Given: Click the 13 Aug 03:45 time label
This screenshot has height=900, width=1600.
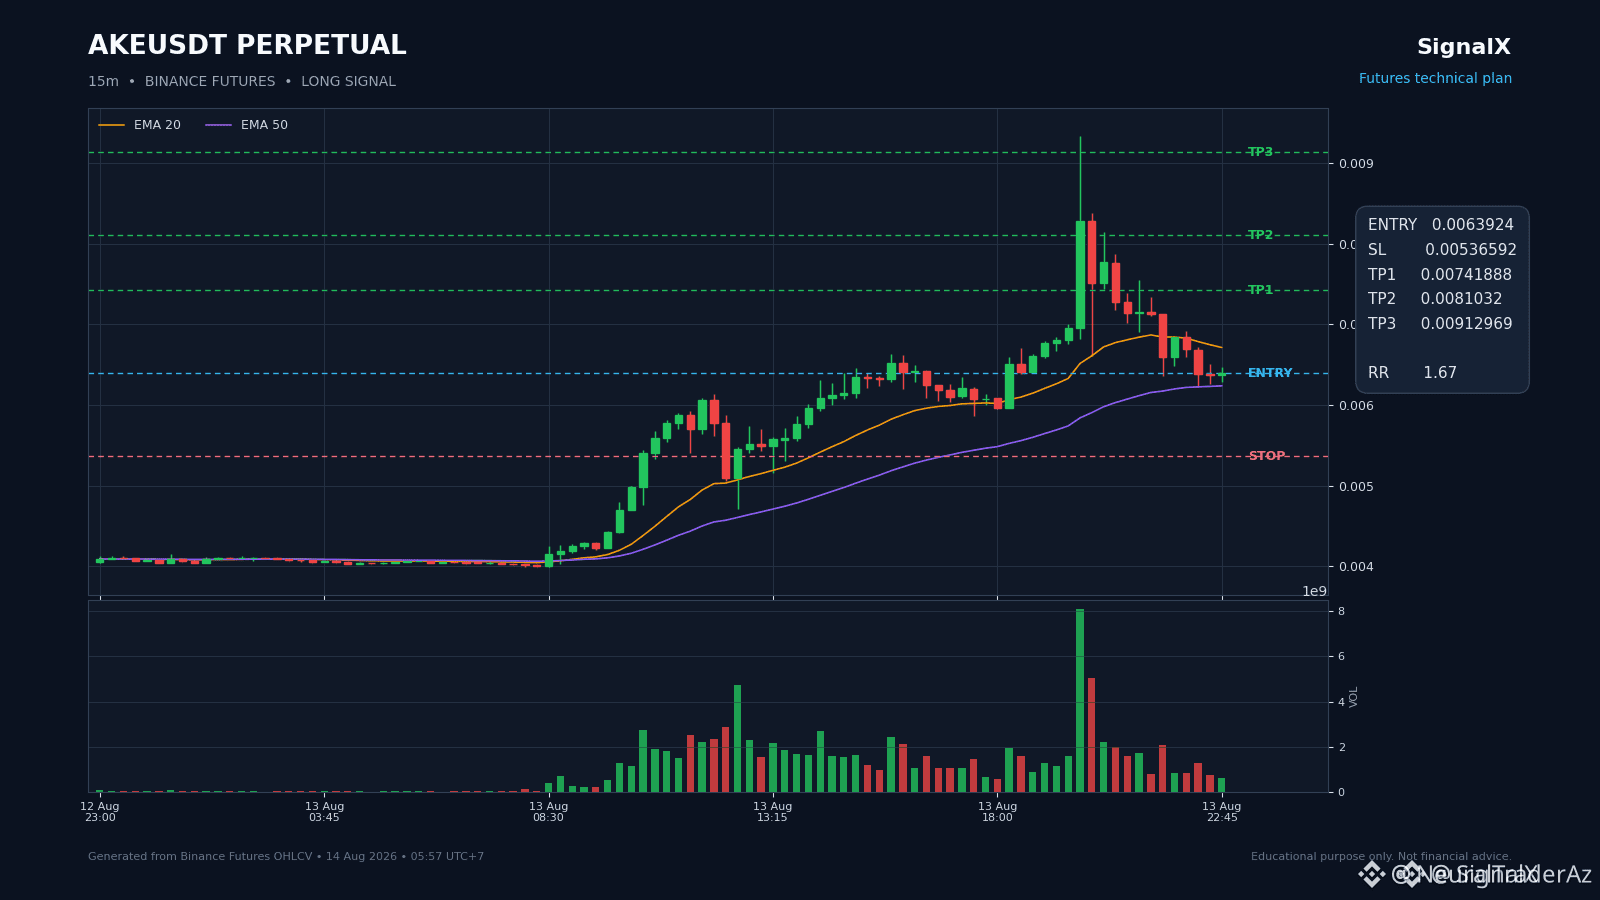Looking at the screenshot, I should (324, 812).
